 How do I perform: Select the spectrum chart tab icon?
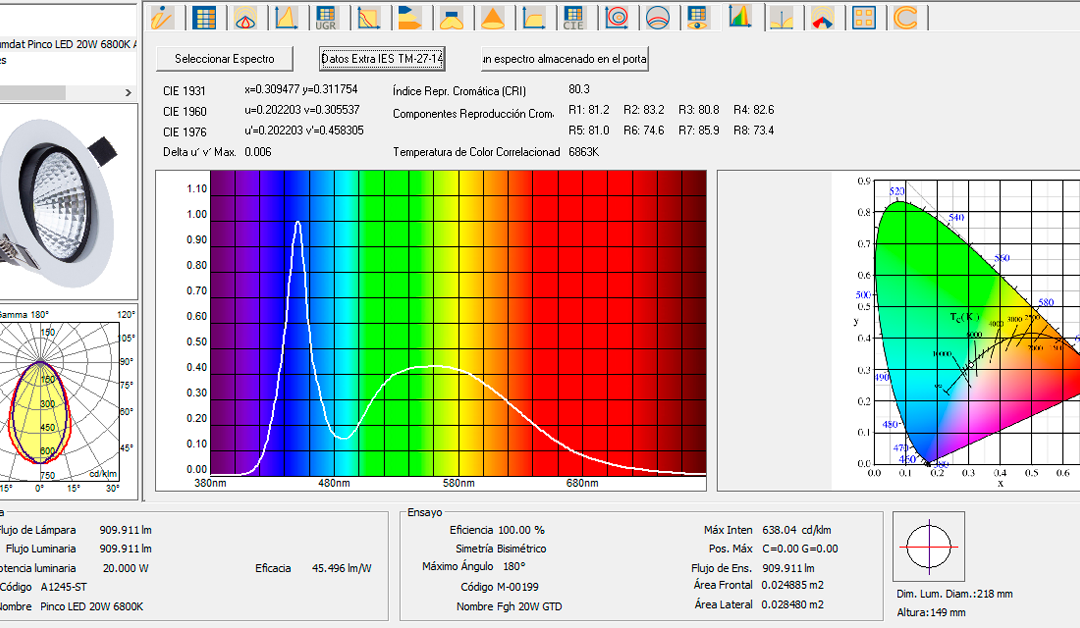740,17
